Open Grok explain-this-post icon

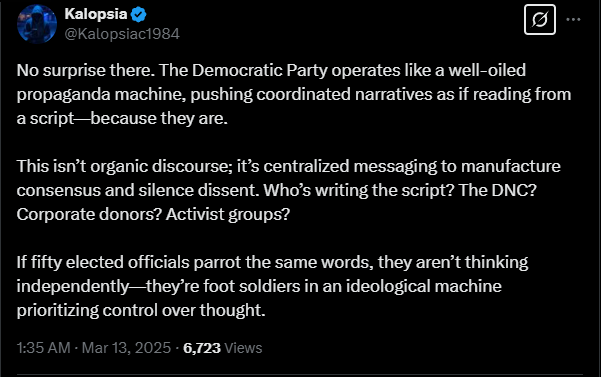(540, 20)
